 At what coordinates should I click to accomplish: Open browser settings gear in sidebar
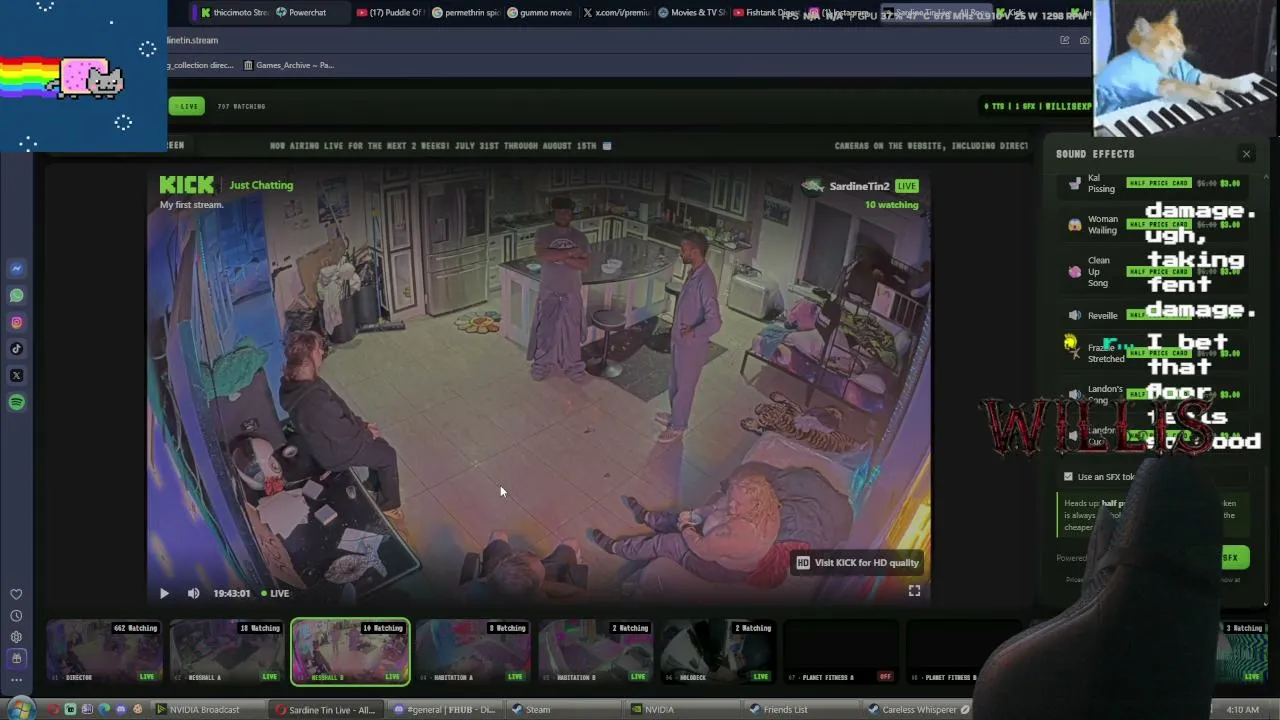(x=16, y=637)
